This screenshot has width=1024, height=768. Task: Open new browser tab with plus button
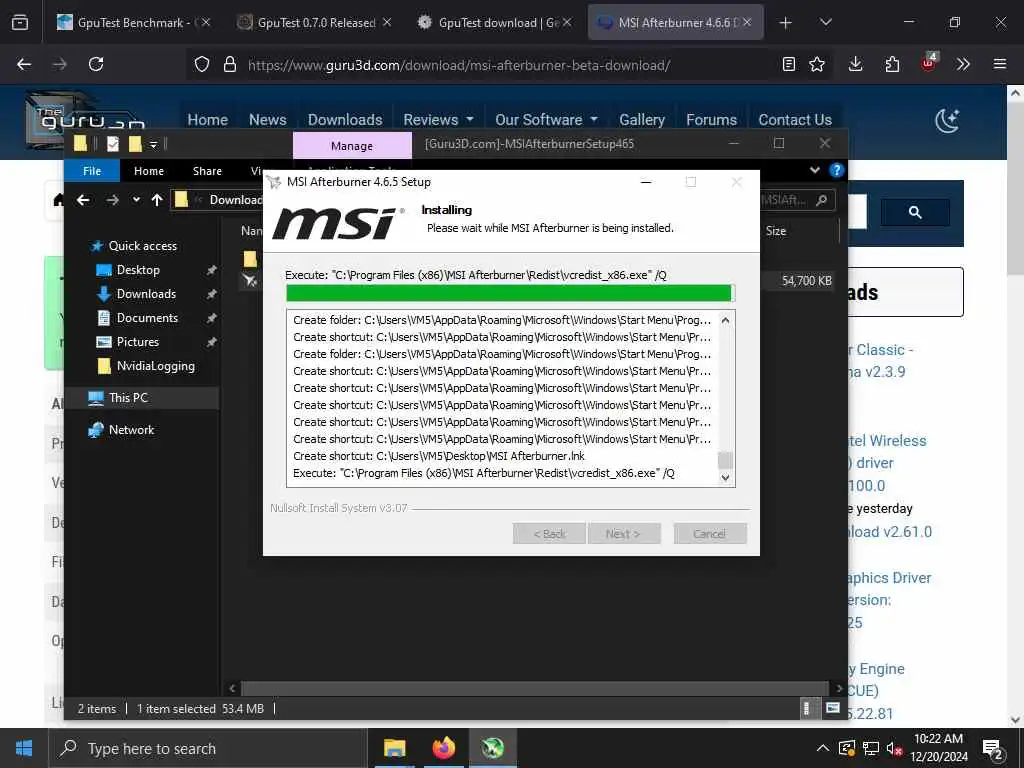[786, 23]
